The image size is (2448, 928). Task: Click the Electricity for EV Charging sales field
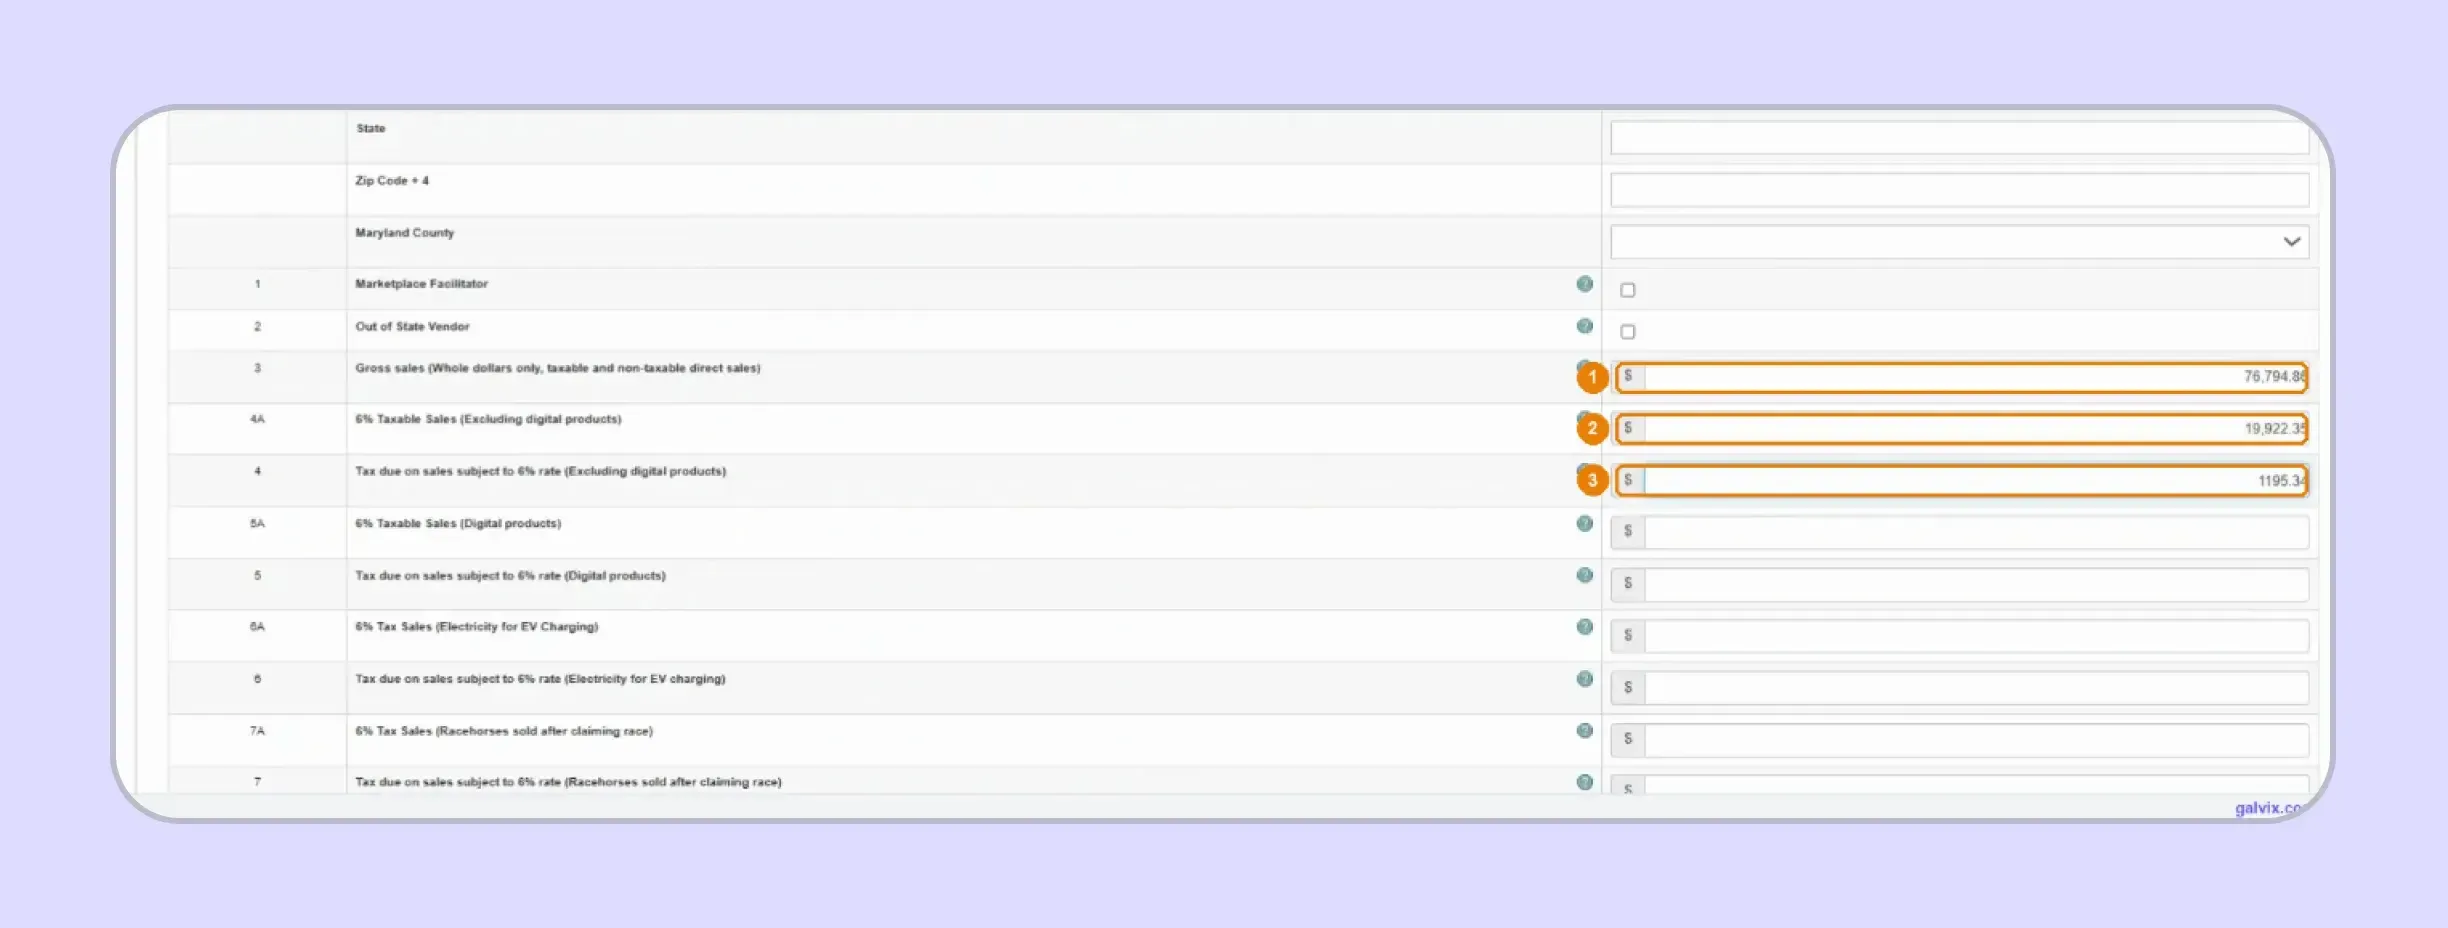tap(1976, 636)
